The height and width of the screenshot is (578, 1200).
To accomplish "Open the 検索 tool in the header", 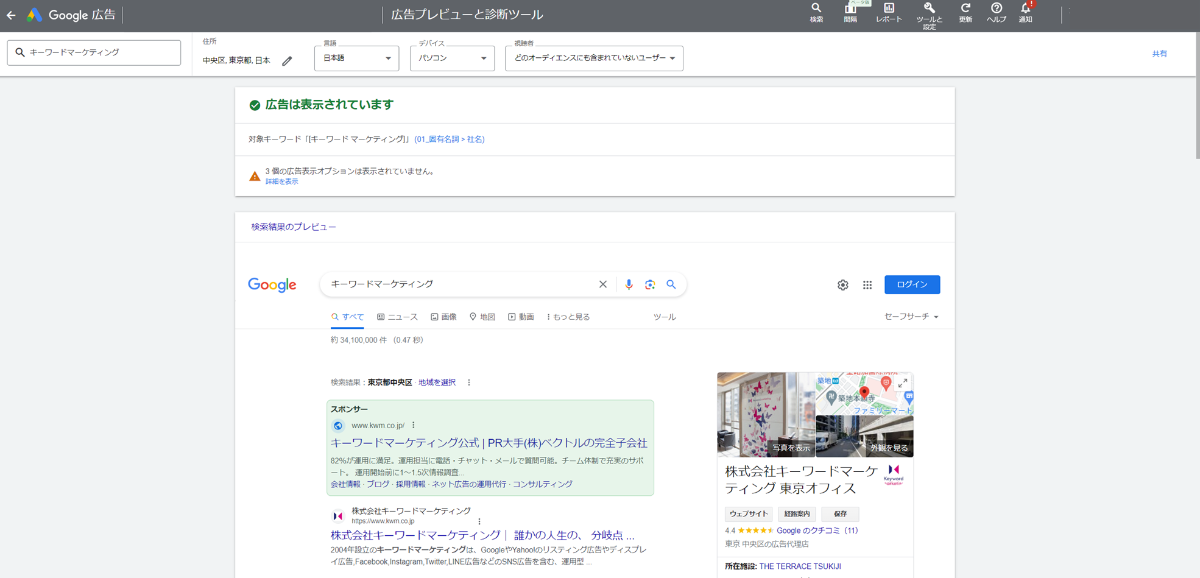I will (x=817, y=12).
